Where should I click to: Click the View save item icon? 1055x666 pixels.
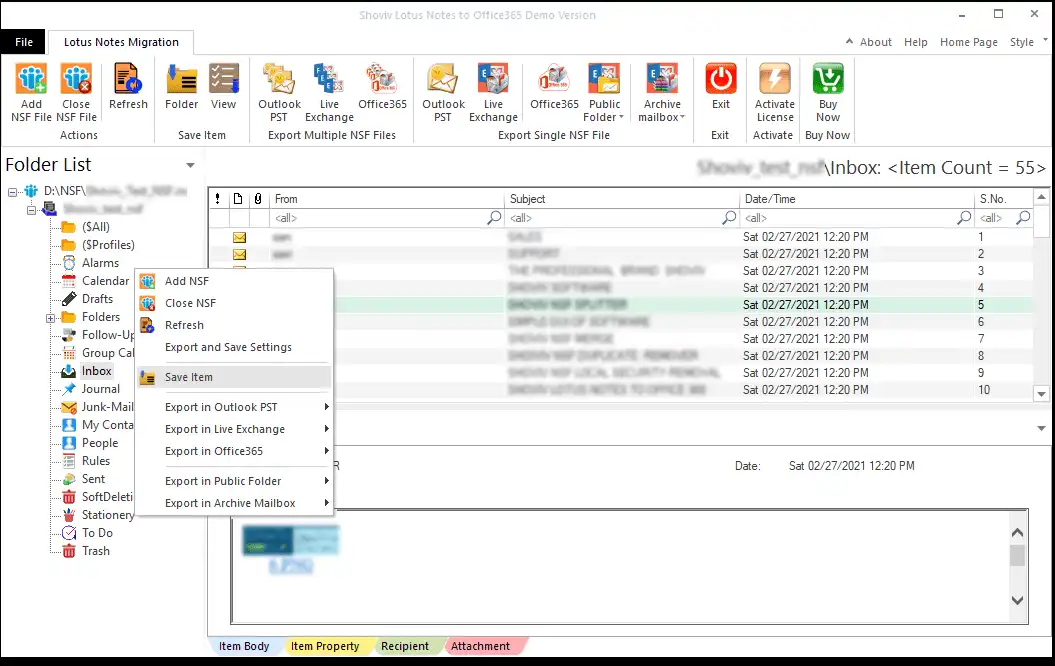(x=223, y=86)
